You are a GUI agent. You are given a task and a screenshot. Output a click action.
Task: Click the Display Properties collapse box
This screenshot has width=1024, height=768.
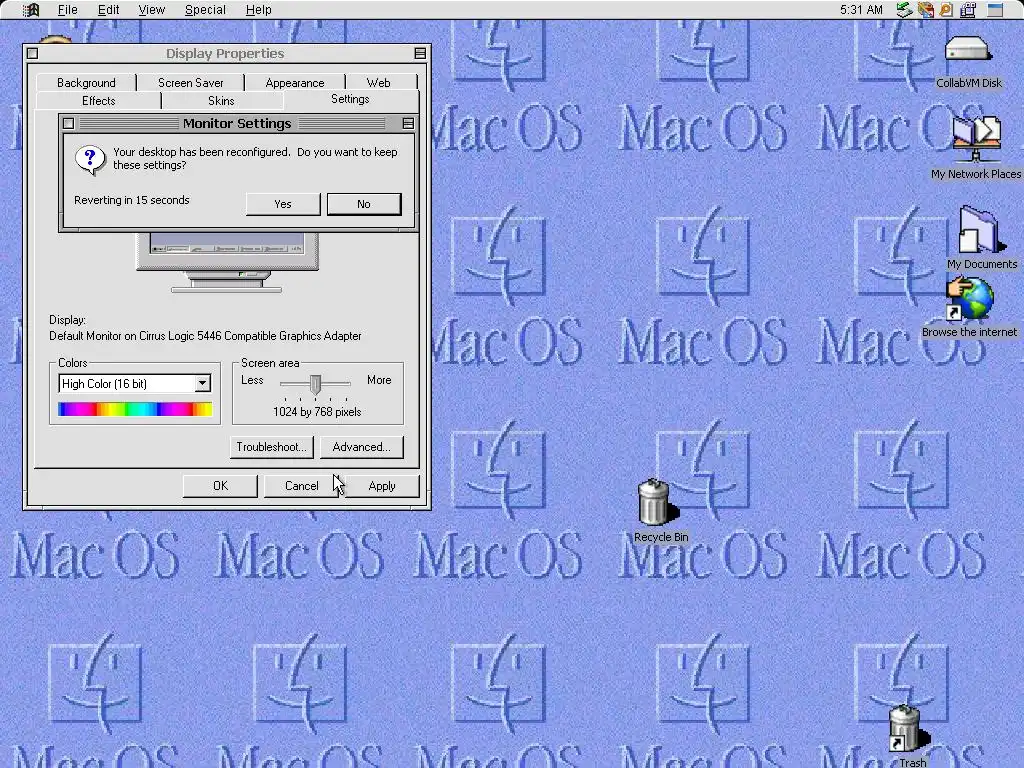[421, 54]
